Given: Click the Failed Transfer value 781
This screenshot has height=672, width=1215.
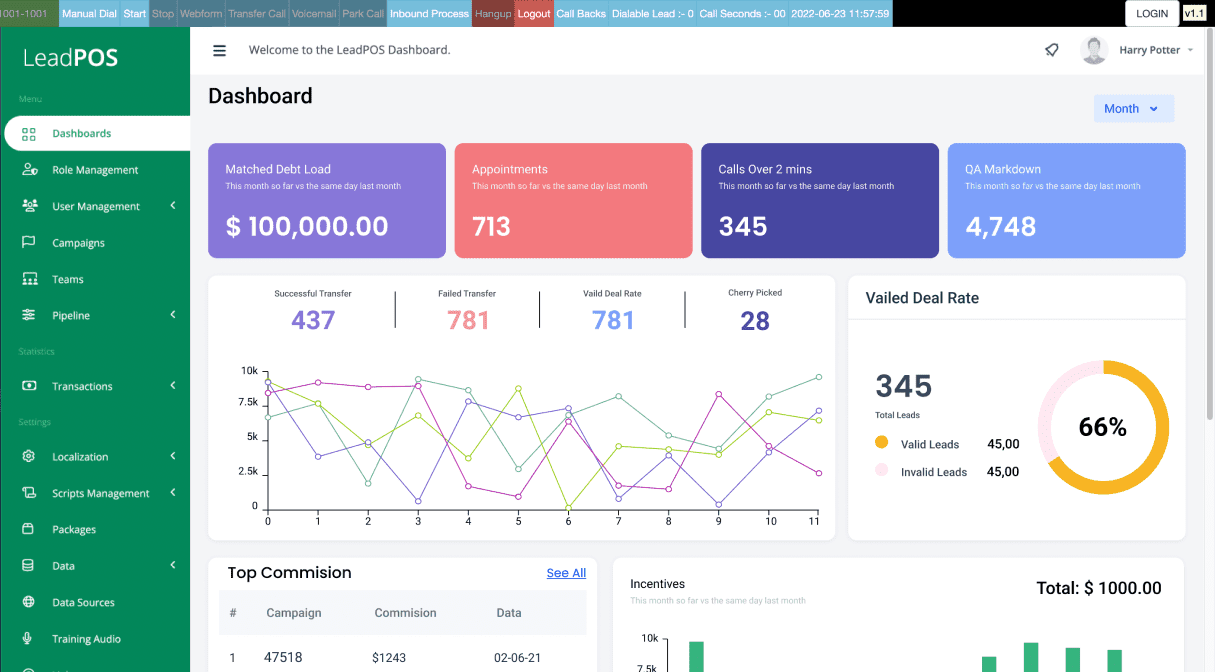Looking at the screenshot, I should (x=468, y=320).
